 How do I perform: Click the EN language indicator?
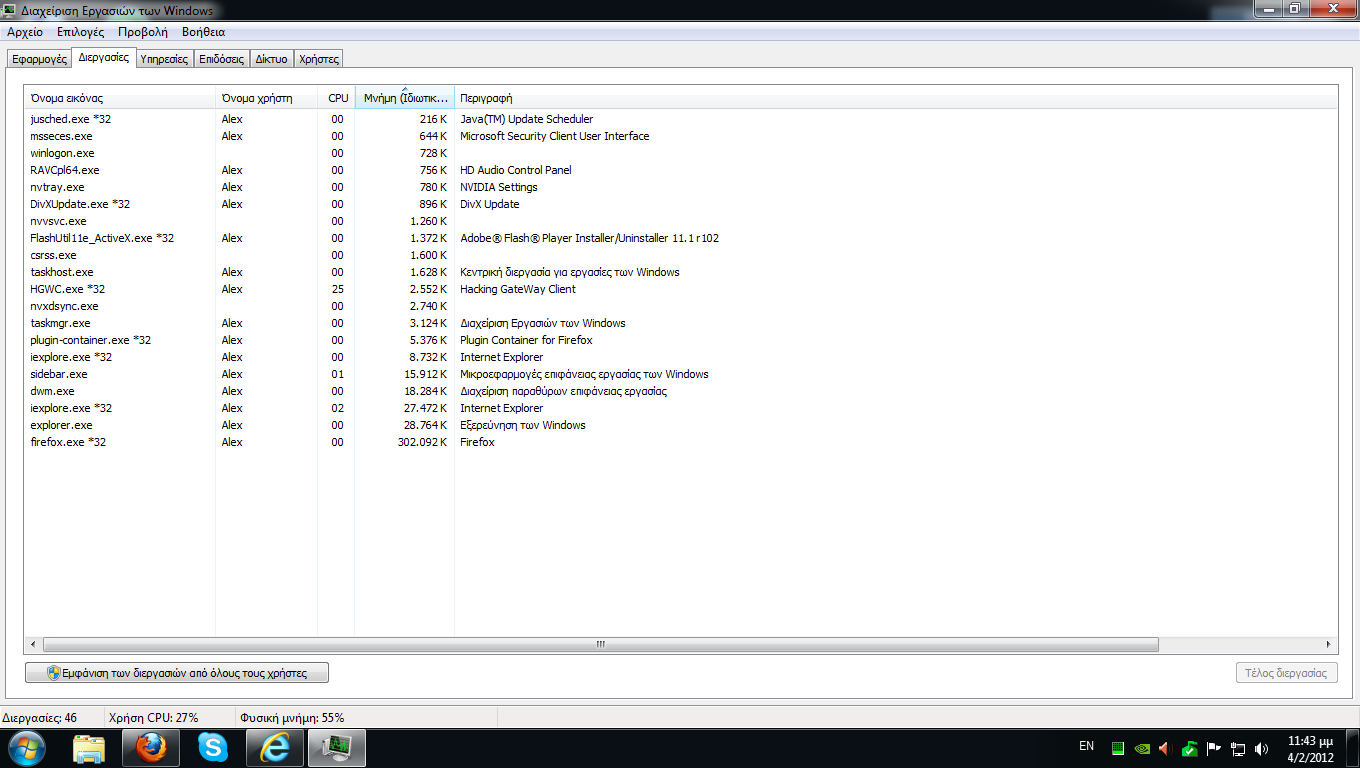click(1086, 746)
